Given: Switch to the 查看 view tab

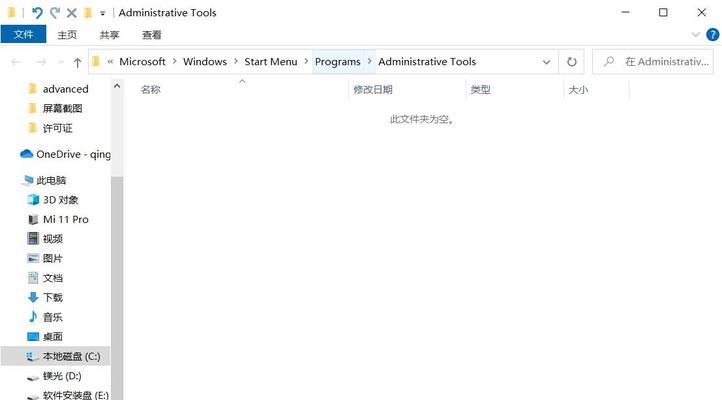Looking at the screenshot, I should 152,35.
